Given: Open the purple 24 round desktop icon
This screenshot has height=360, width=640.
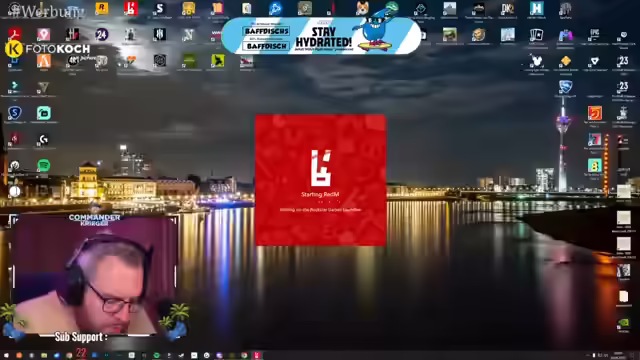Looking at the screenshot, I should coord(102,34).
